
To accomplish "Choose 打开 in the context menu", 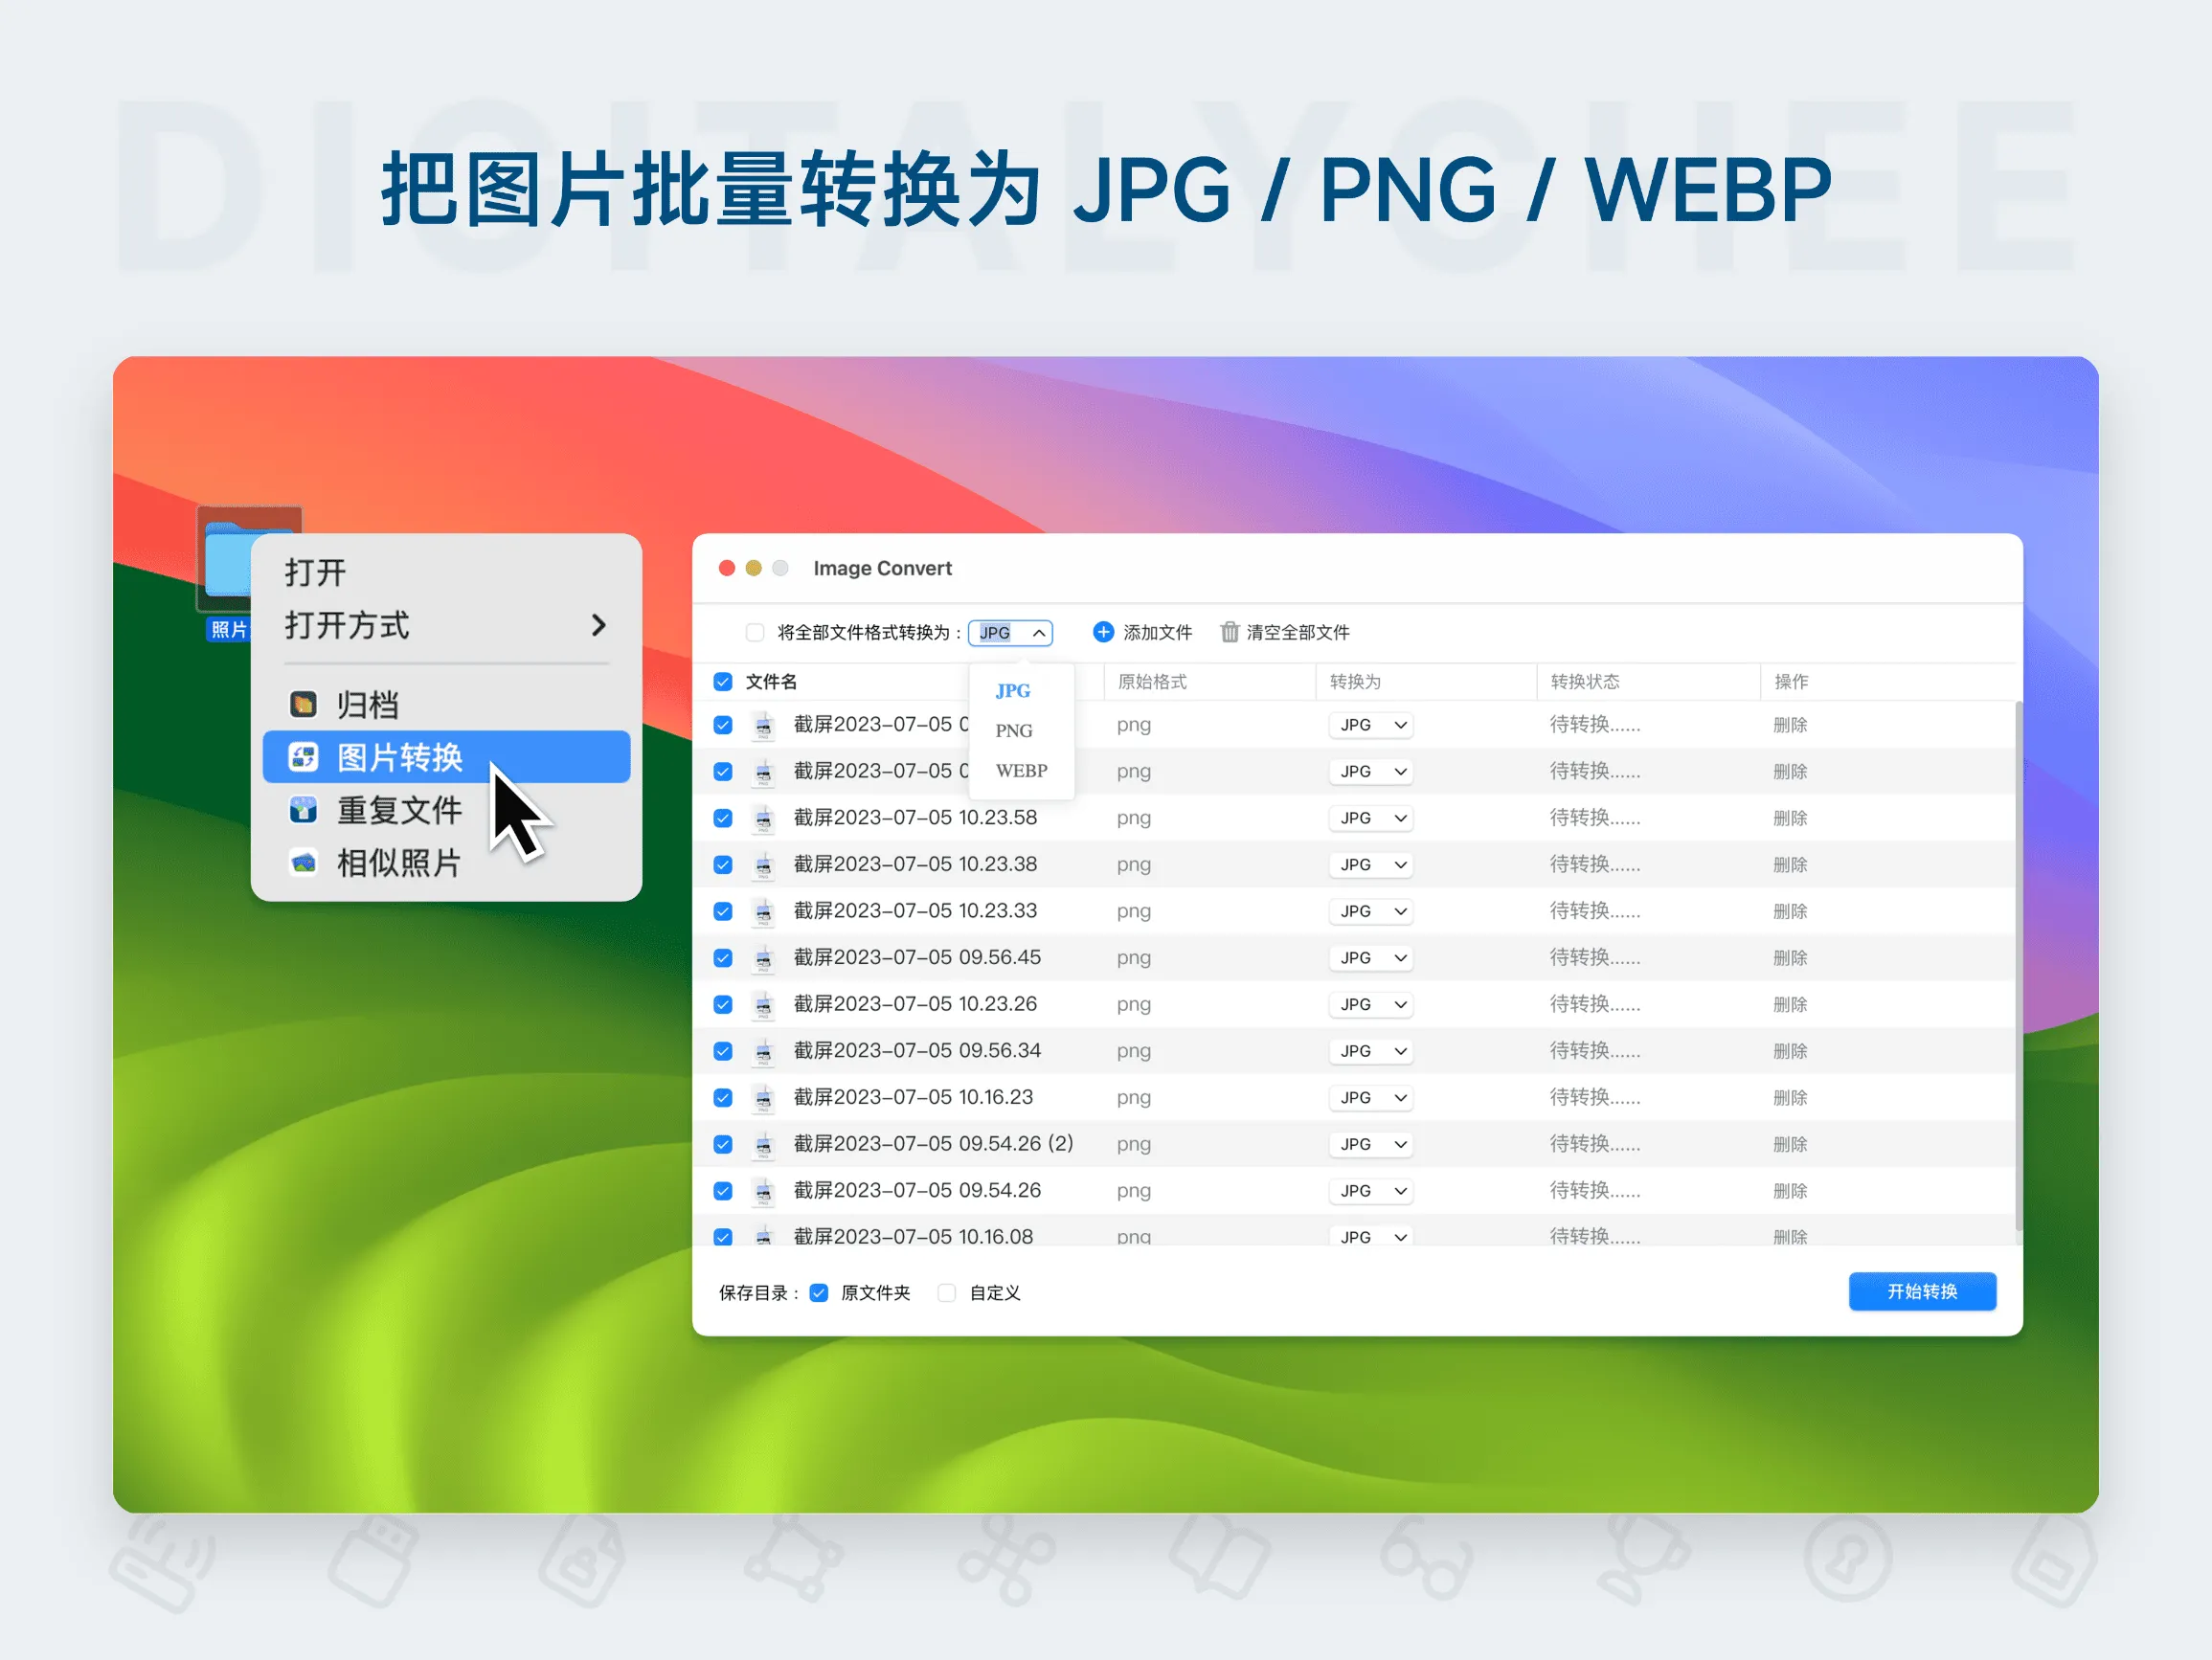I will tap(314, 572).
